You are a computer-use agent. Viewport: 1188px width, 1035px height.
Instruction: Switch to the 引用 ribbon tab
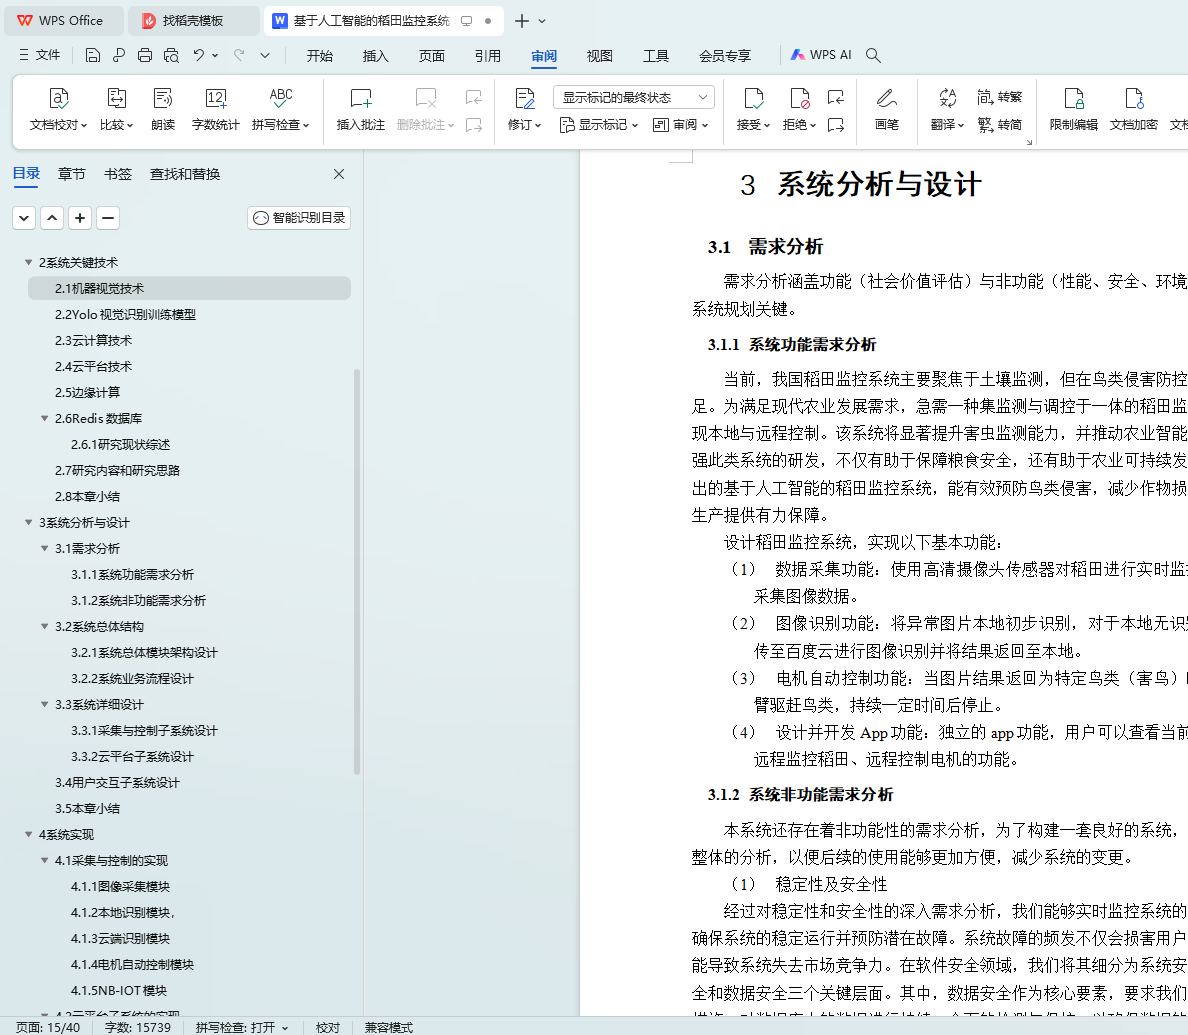(x=487, y=55)
